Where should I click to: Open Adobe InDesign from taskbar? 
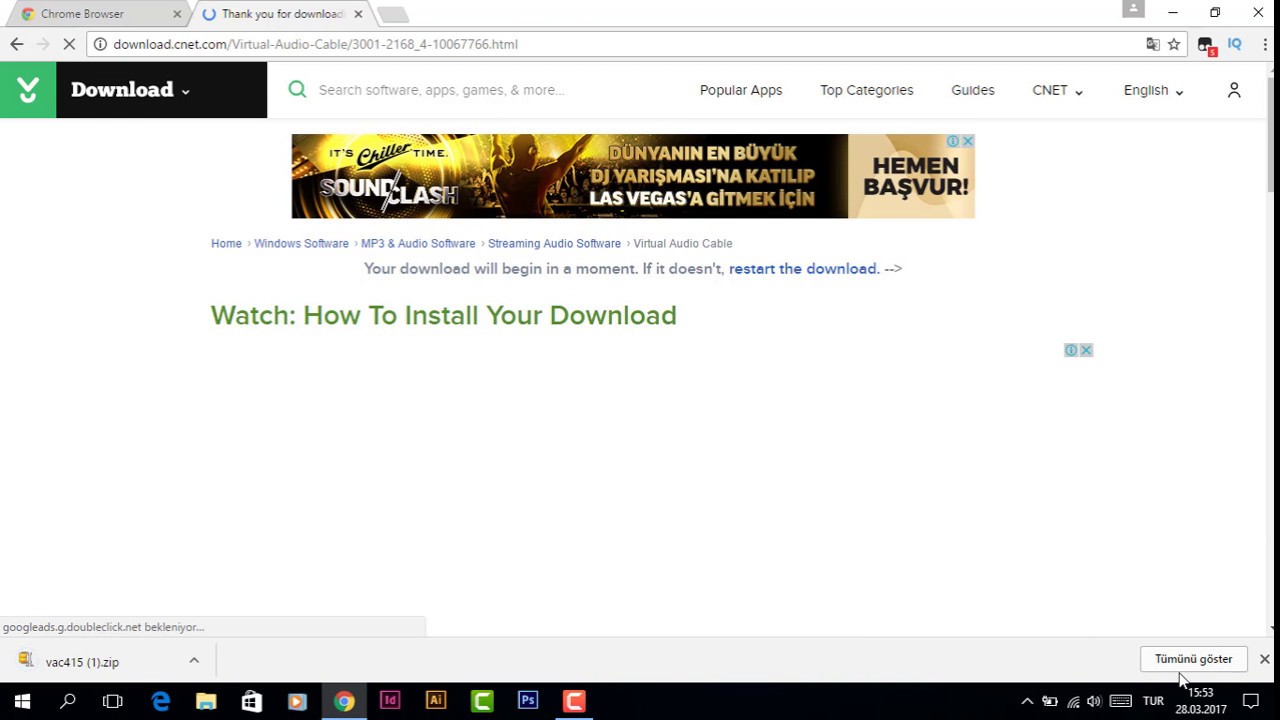tap(390, 701)
